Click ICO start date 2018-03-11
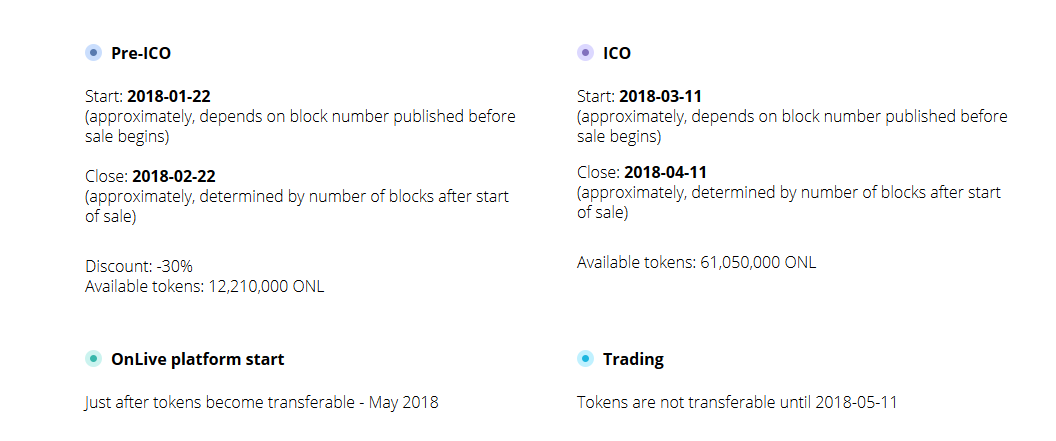Screen dimensions: 1056x441 pos(661,96)
